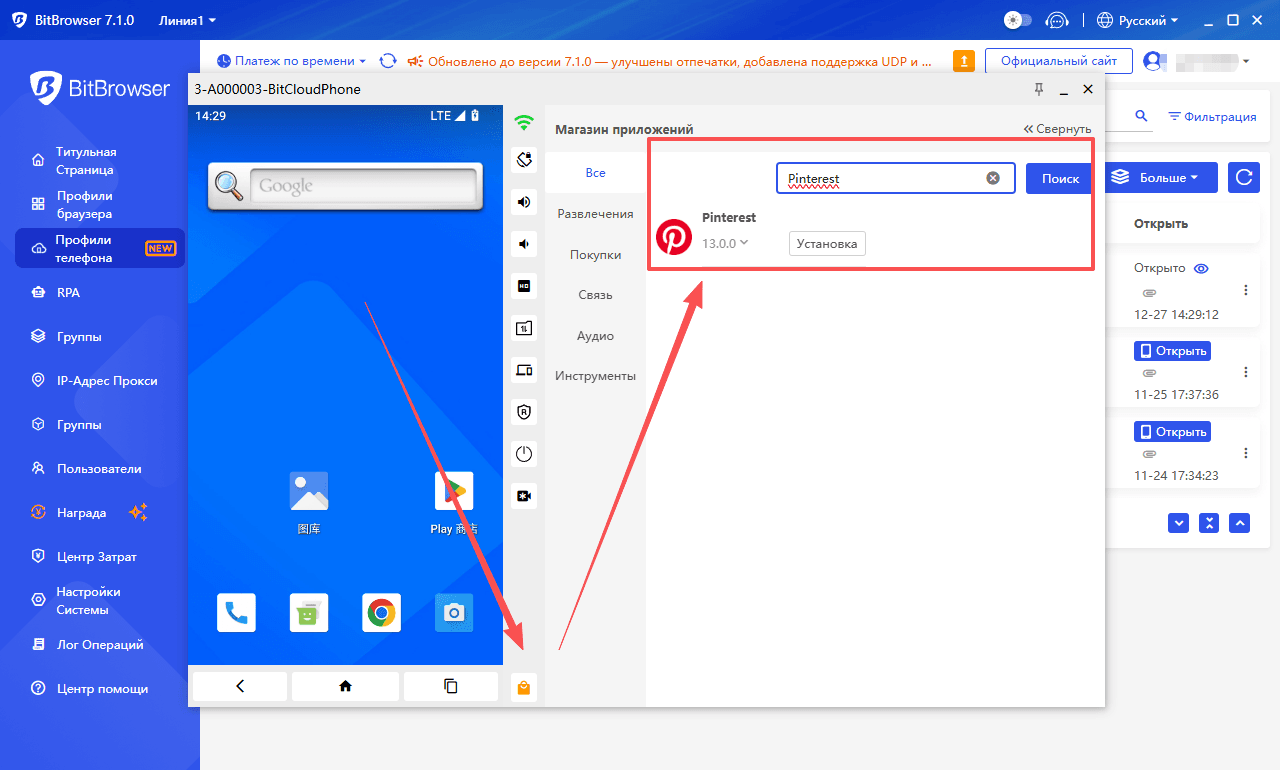Click the orange upload arrow icon

point(964,61)
